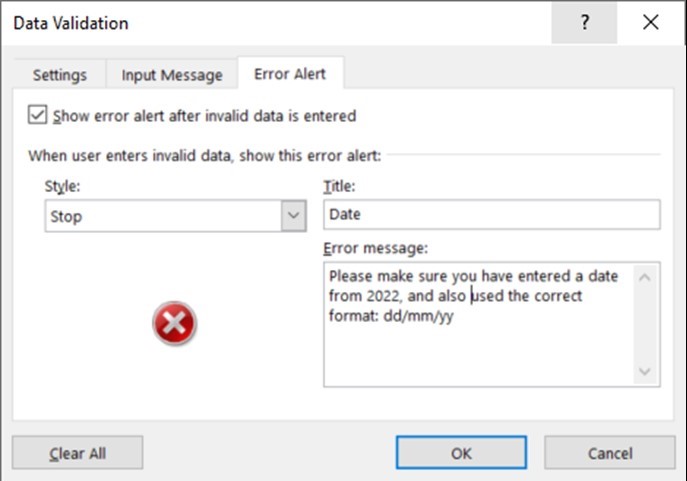Screen dimensions: 687x481
Task: Open the Input Message tab
Action: pyautogui.click(x=172, y=75)
